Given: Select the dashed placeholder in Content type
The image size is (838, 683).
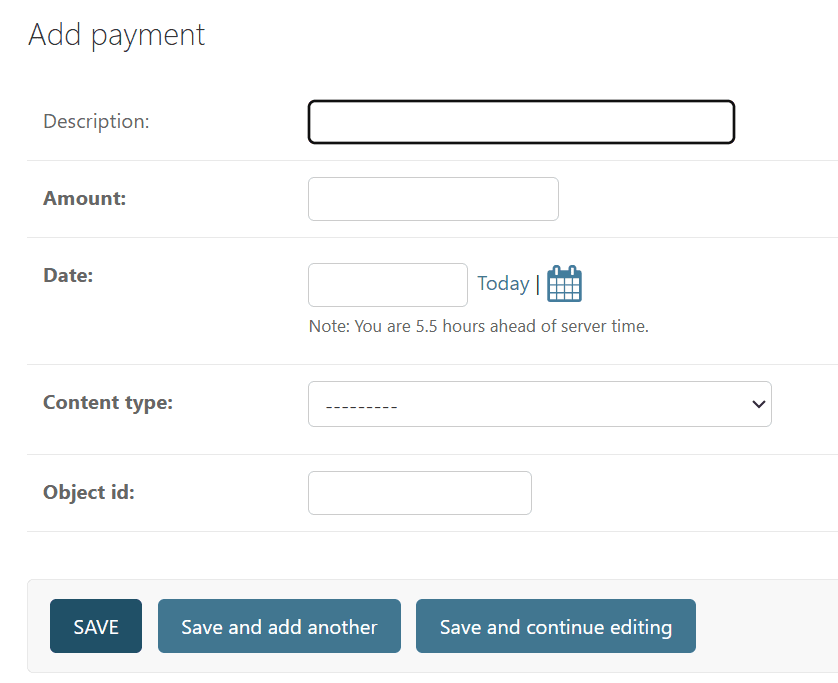Looking at the screenshot, I should (362, 405).
